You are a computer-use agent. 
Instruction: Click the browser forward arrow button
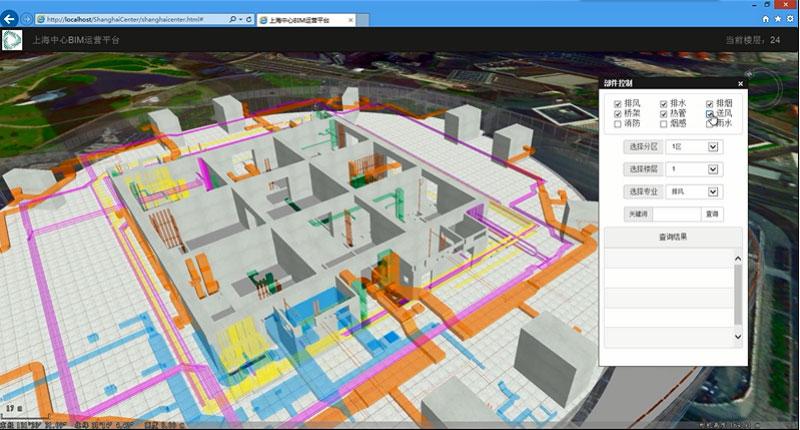[x=27, y=19]
